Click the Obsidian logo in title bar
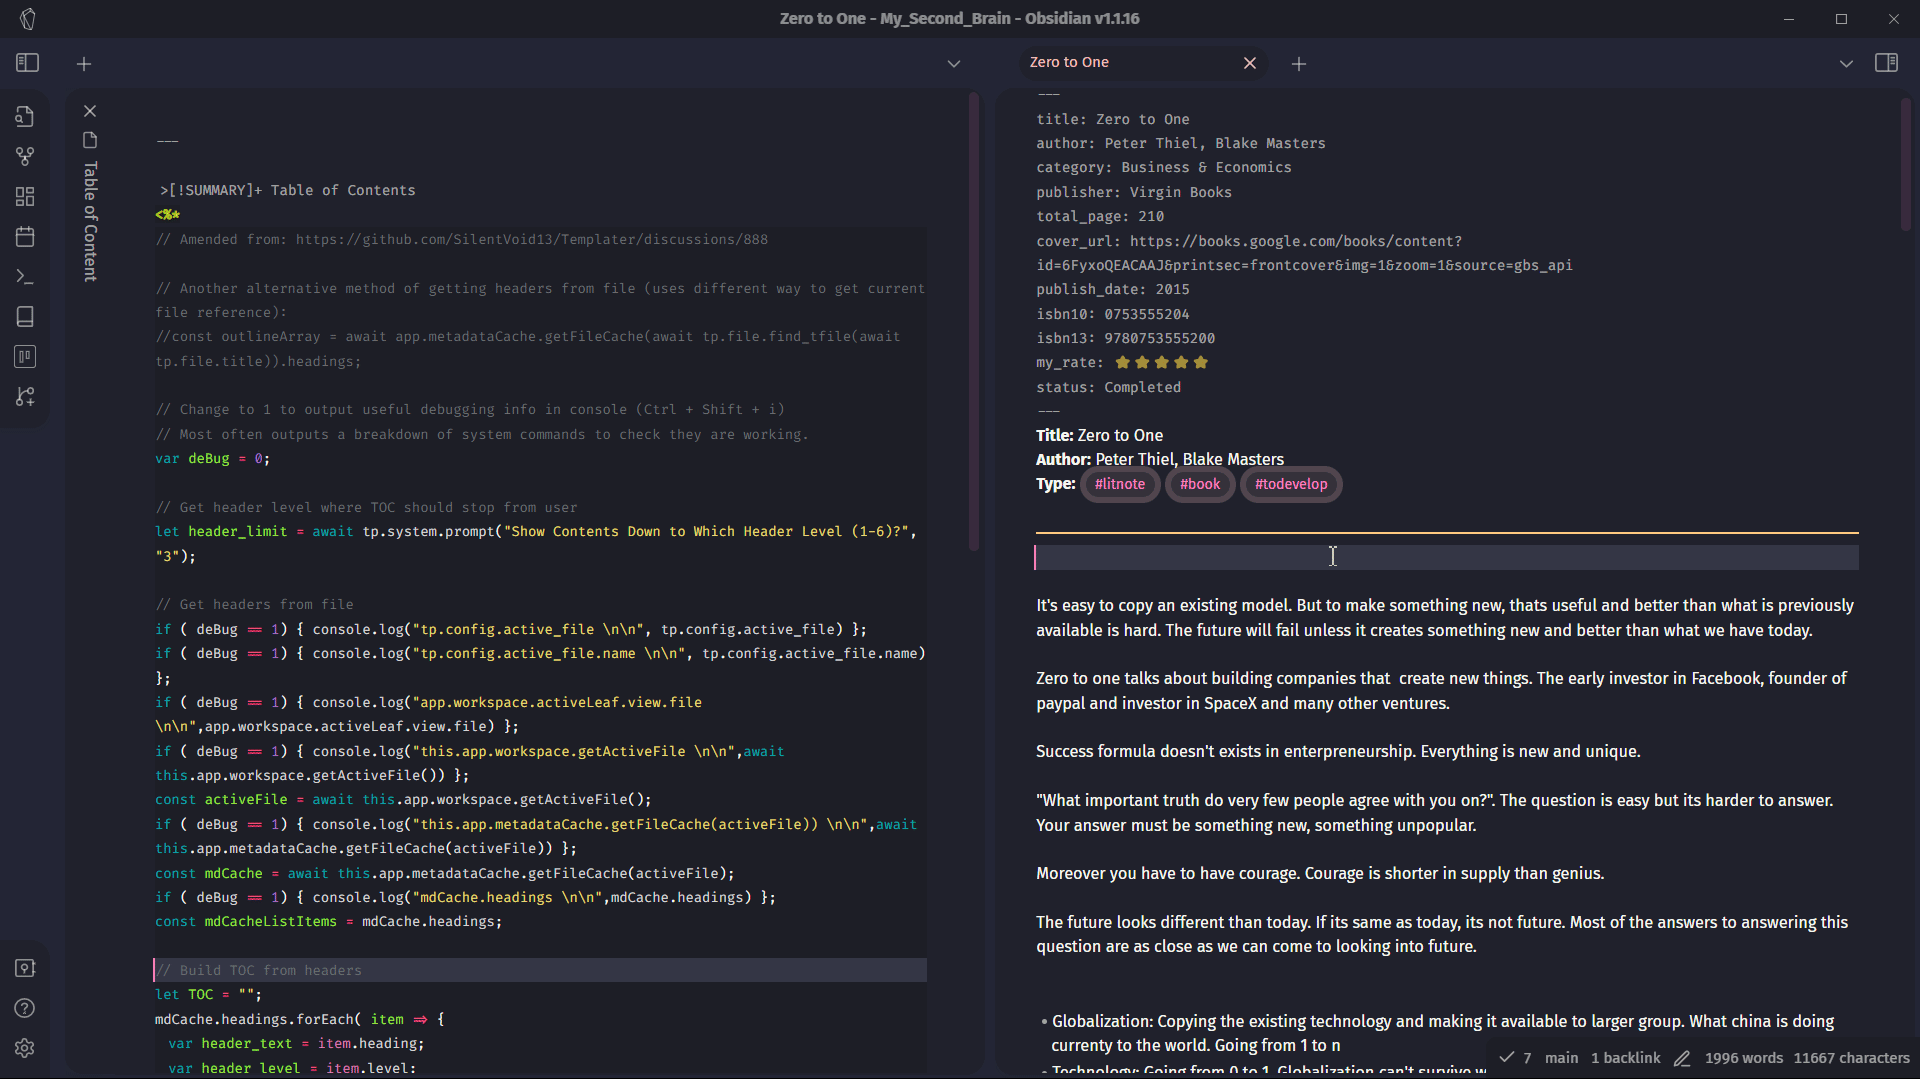 pos(28,19)
